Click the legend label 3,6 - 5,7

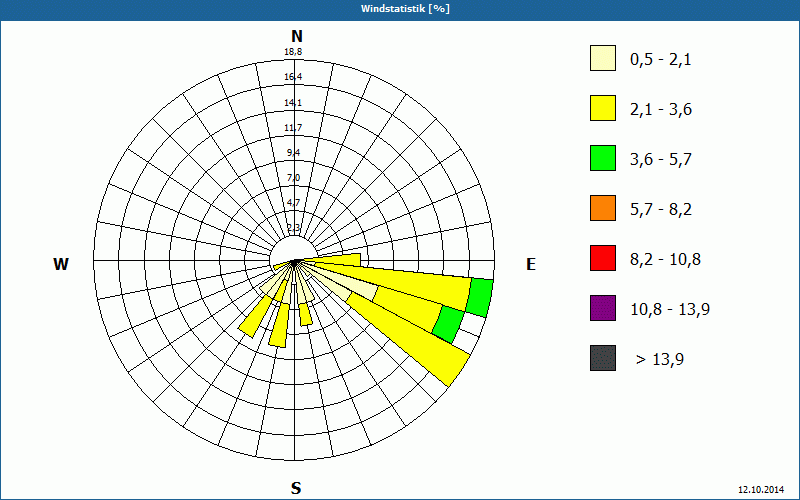pos(661,160)
